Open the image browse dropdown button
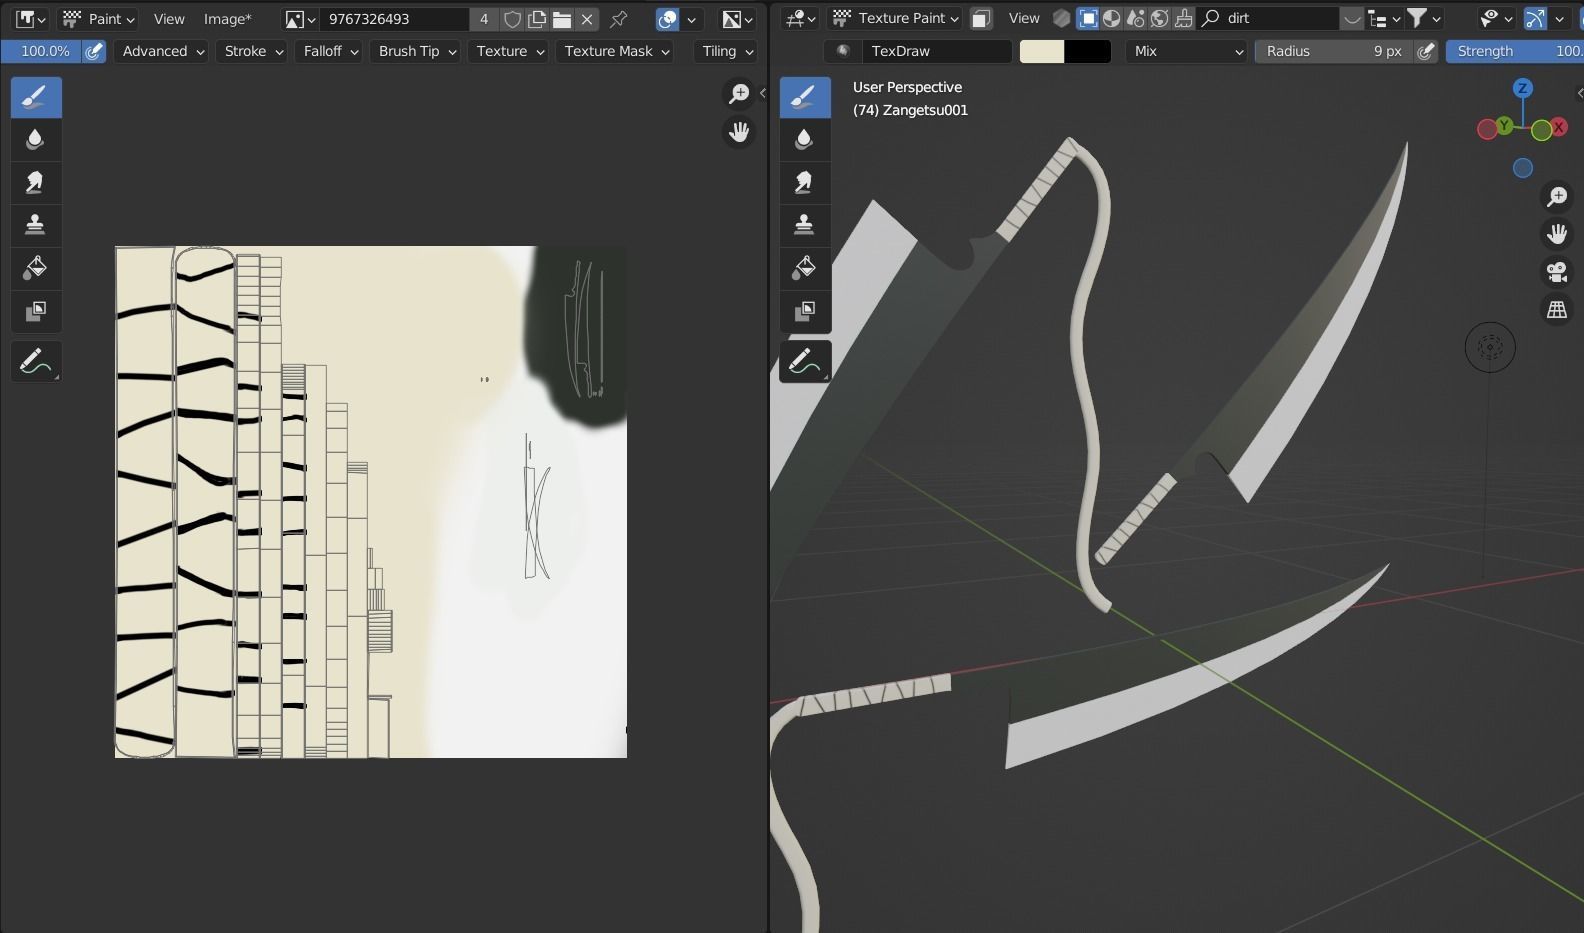Image resolution: width=1584 pixels, height=933 pixels. point(300,19)
